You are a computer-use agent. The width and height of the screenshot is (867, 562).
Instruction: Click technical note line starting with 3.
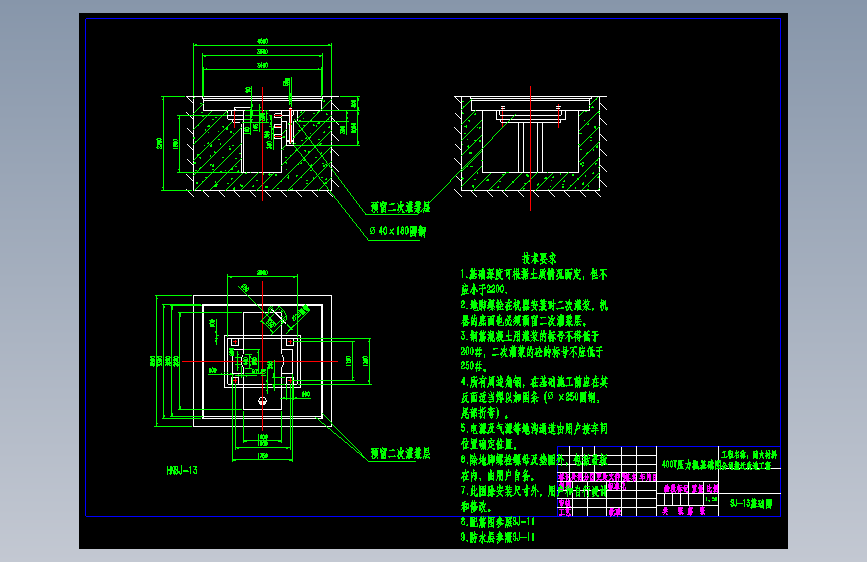pos(530,336)
